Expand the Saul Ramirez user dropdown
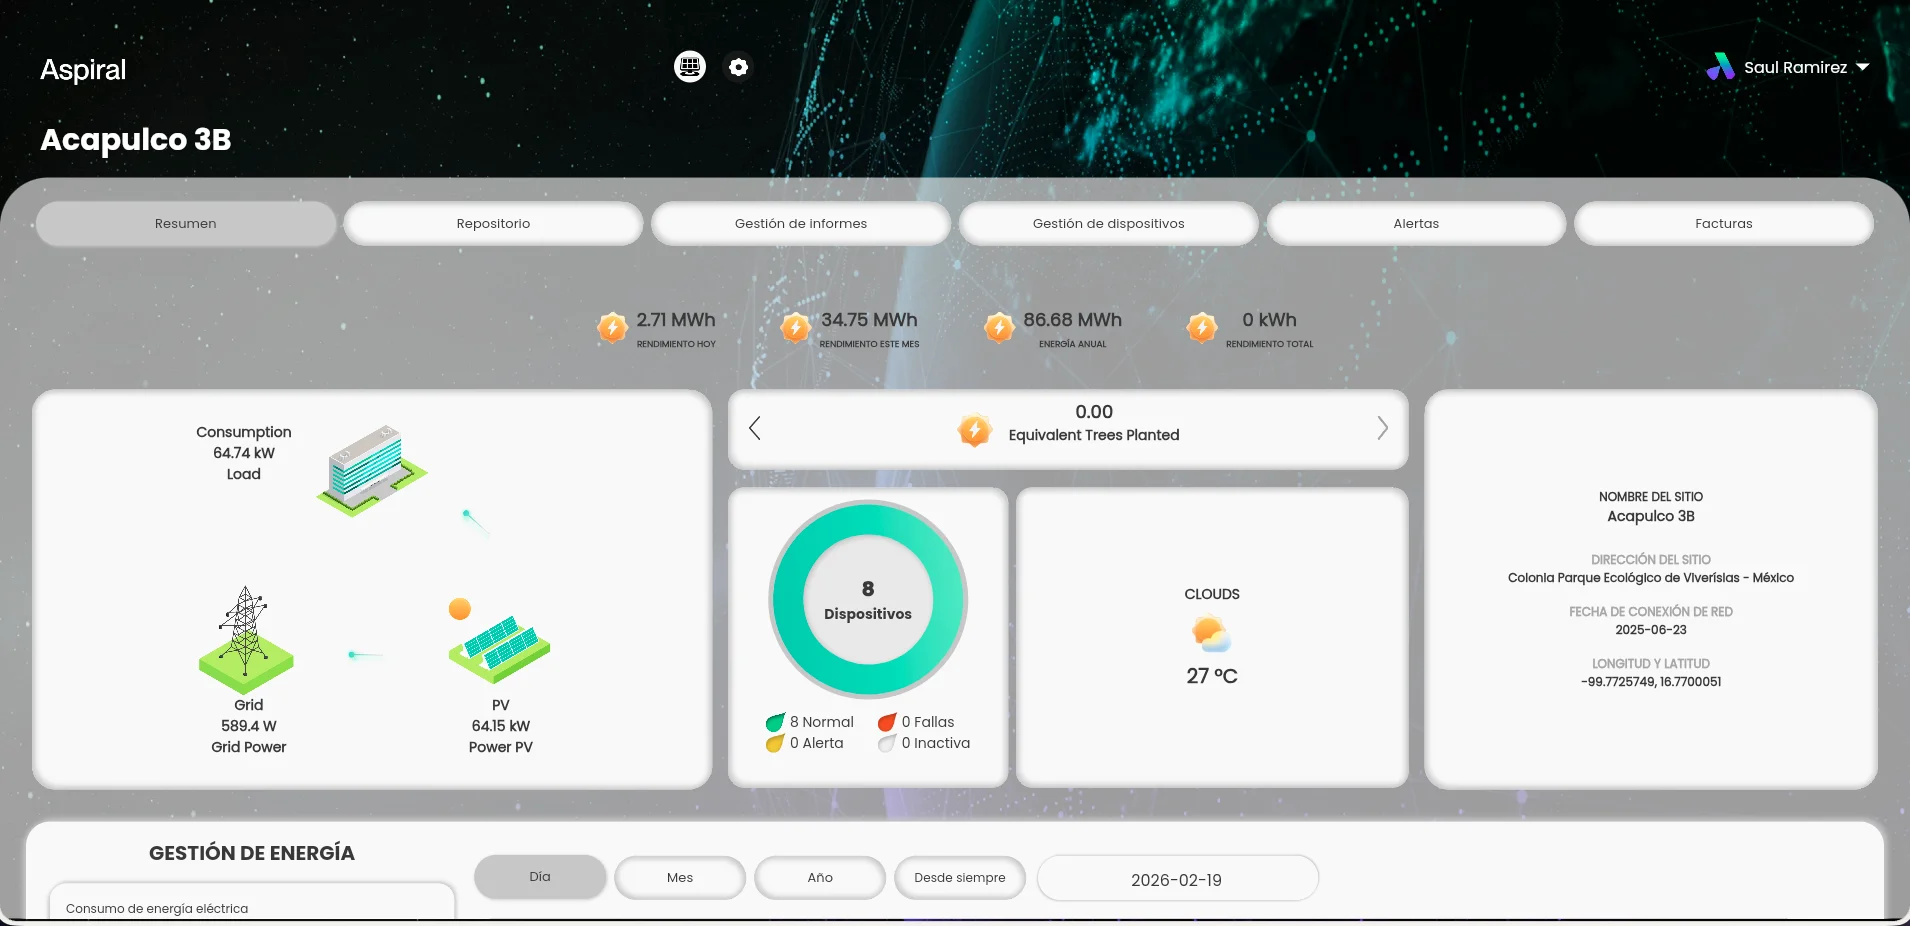 pyautogui.click(x=1862, y=67)
